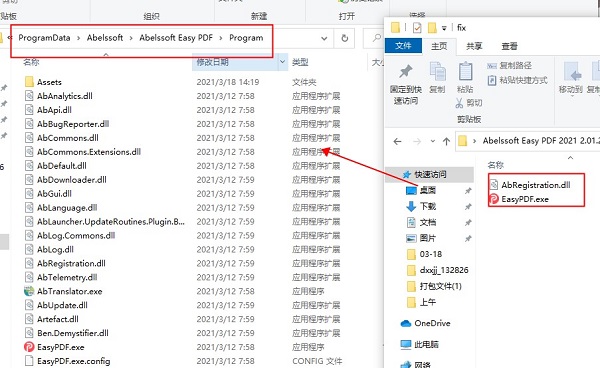Click the search magnifier icon
The image size is (600, 368).
(377, 38)
